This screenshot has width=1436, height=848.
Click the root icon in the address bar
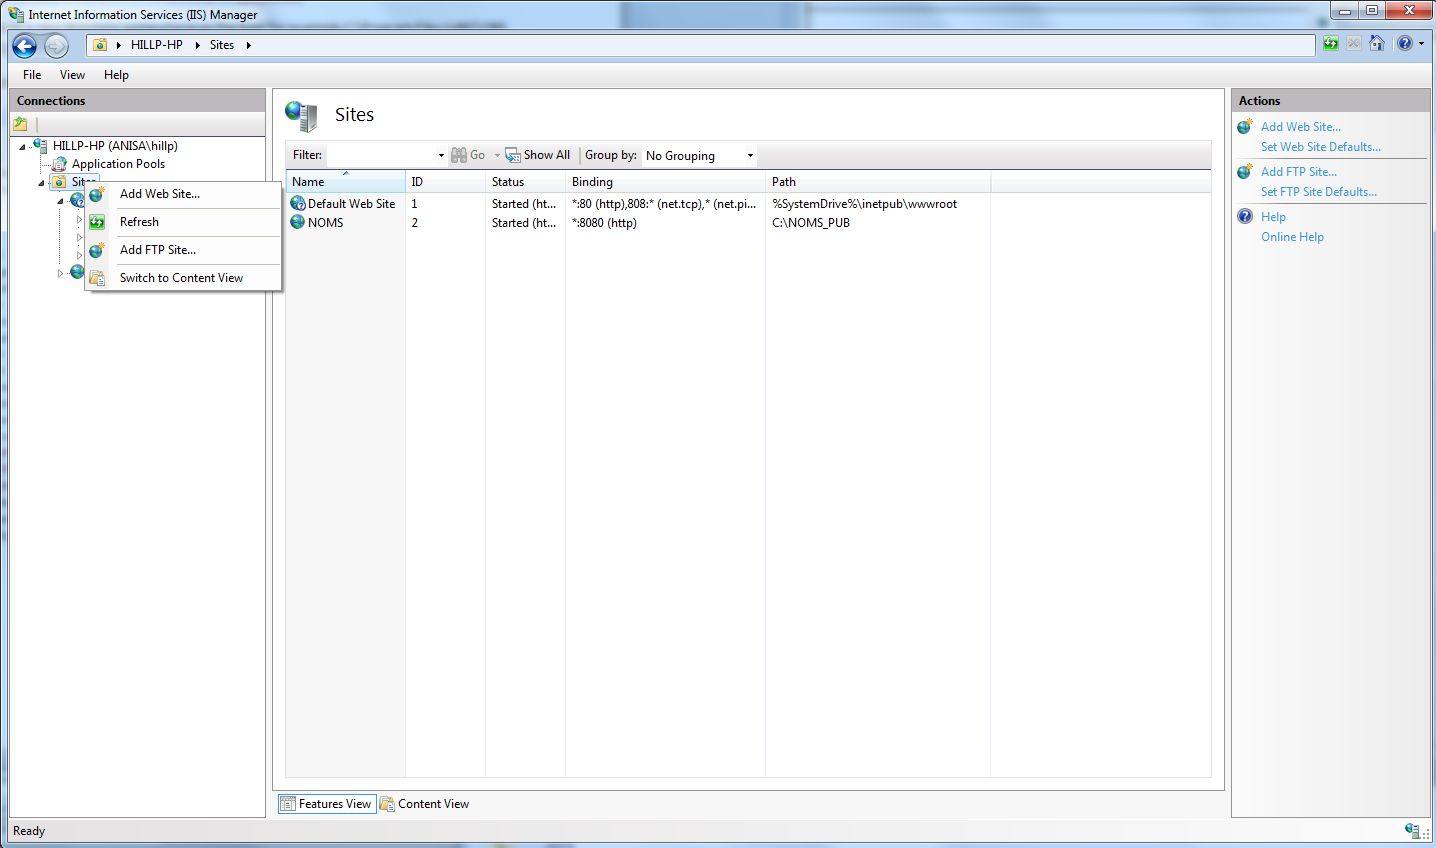click(x=100, y=45)
